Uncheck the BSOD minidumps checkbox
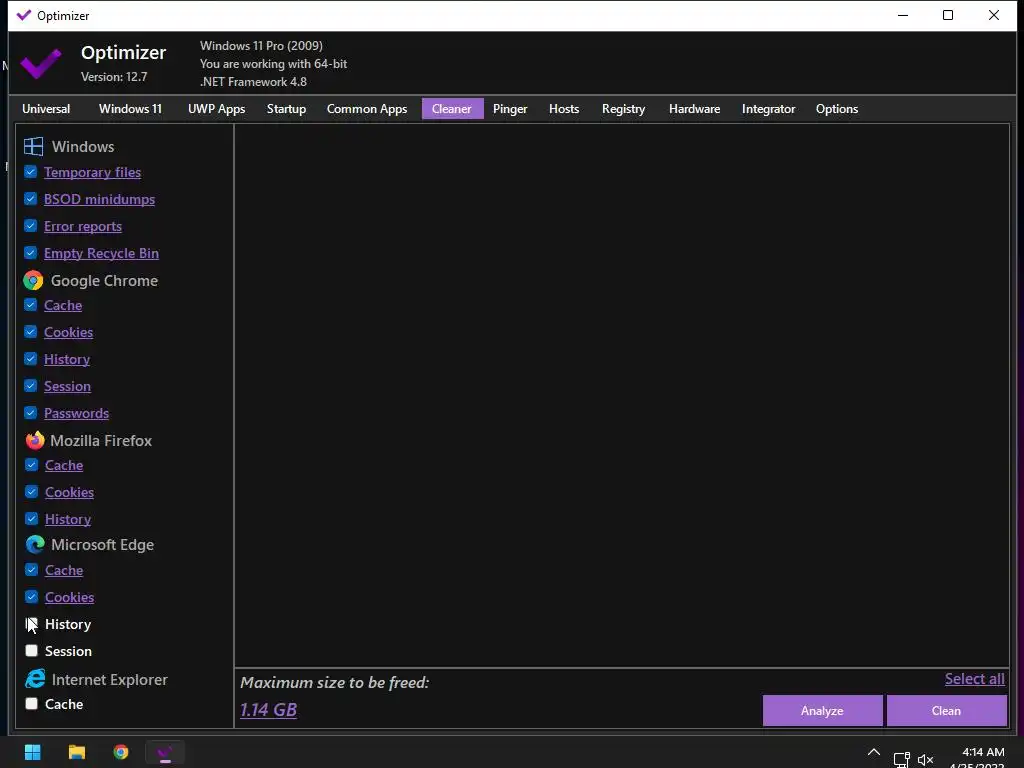Screen dimensions: 1024x768 tap(31, 199)
